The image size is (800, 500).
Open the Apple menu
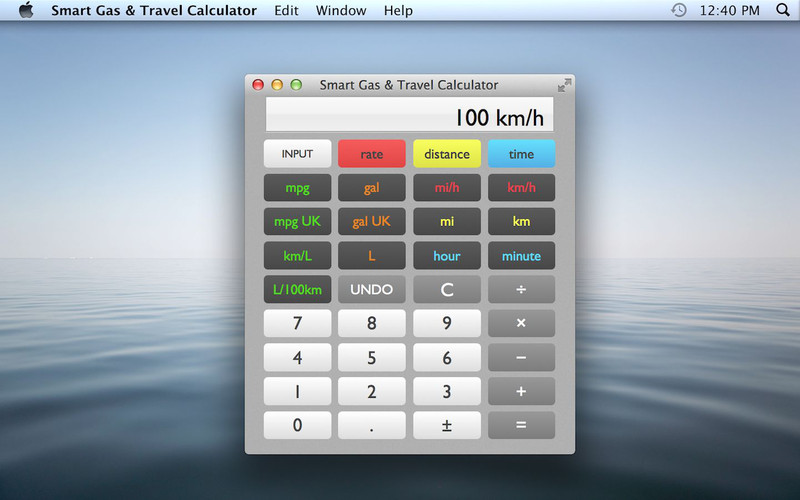pos(26,10)
